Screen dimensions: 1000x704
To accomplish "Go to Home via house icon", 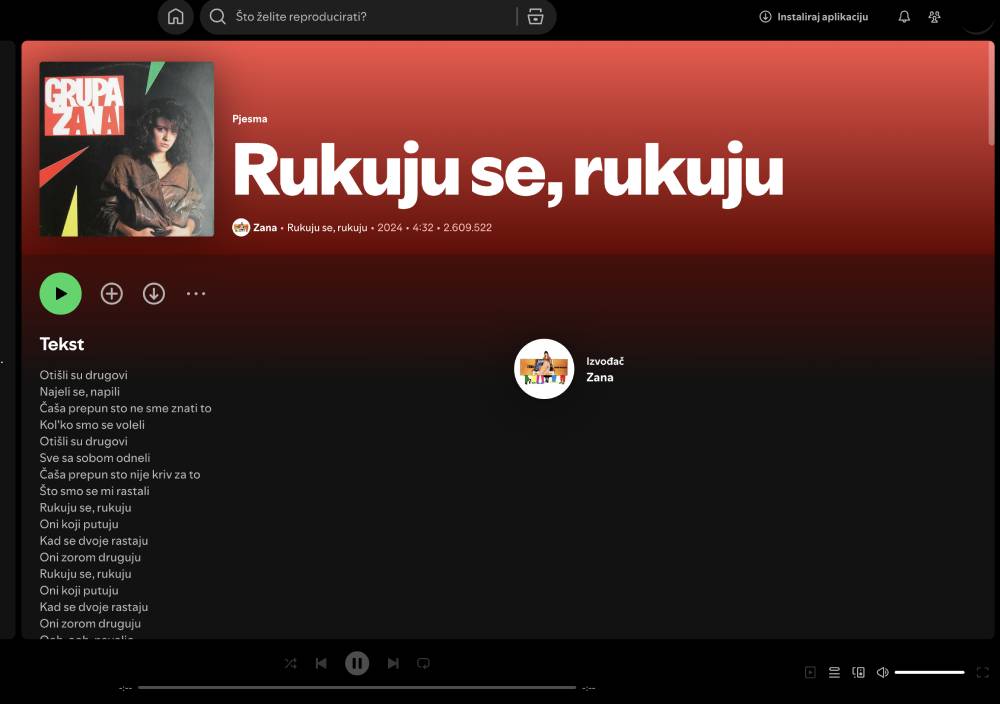I will 175,17.
